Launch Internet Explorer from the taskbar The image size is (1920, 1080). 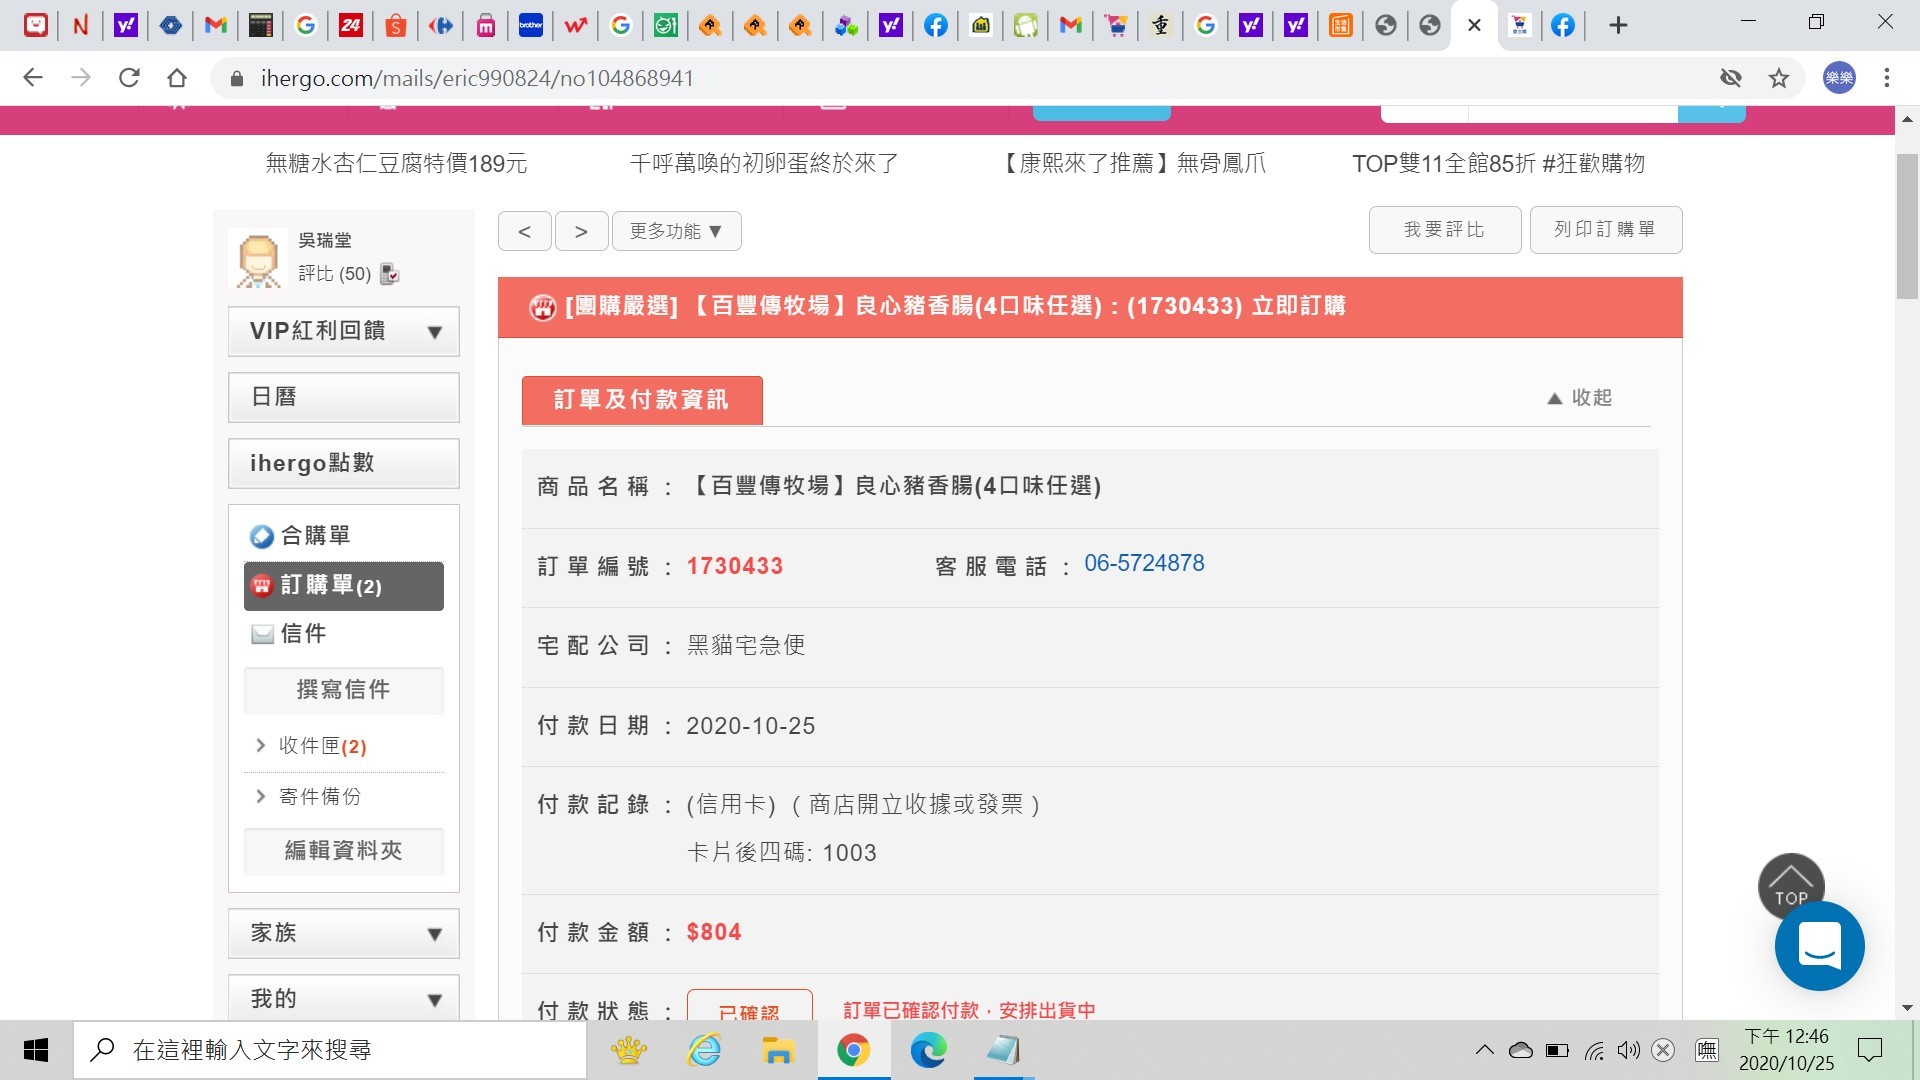click(x=704, y=1050)
